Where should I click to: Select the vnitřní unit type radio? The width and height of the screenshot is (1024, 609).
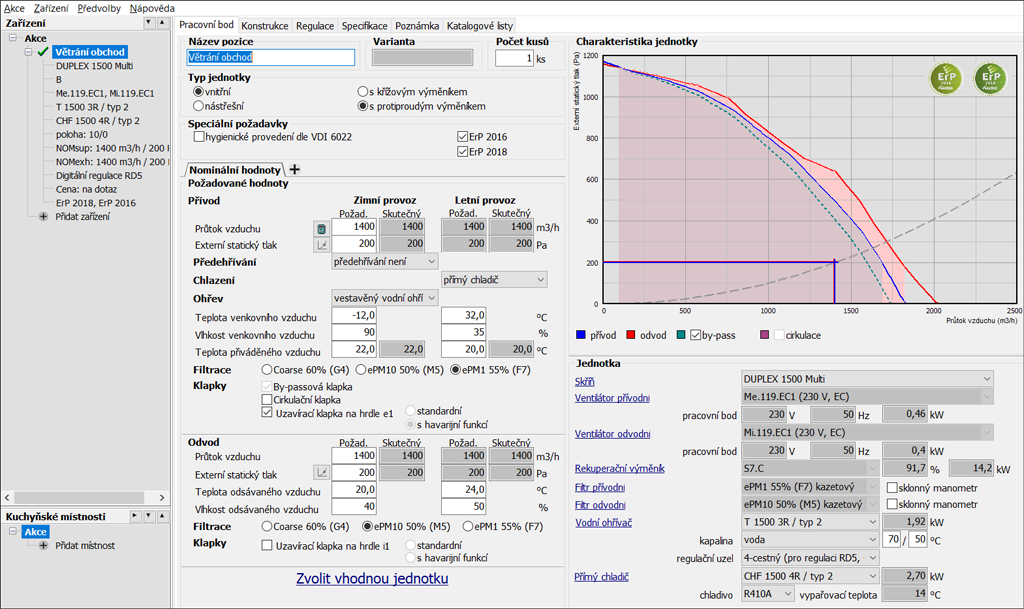(x=199, y=91)
